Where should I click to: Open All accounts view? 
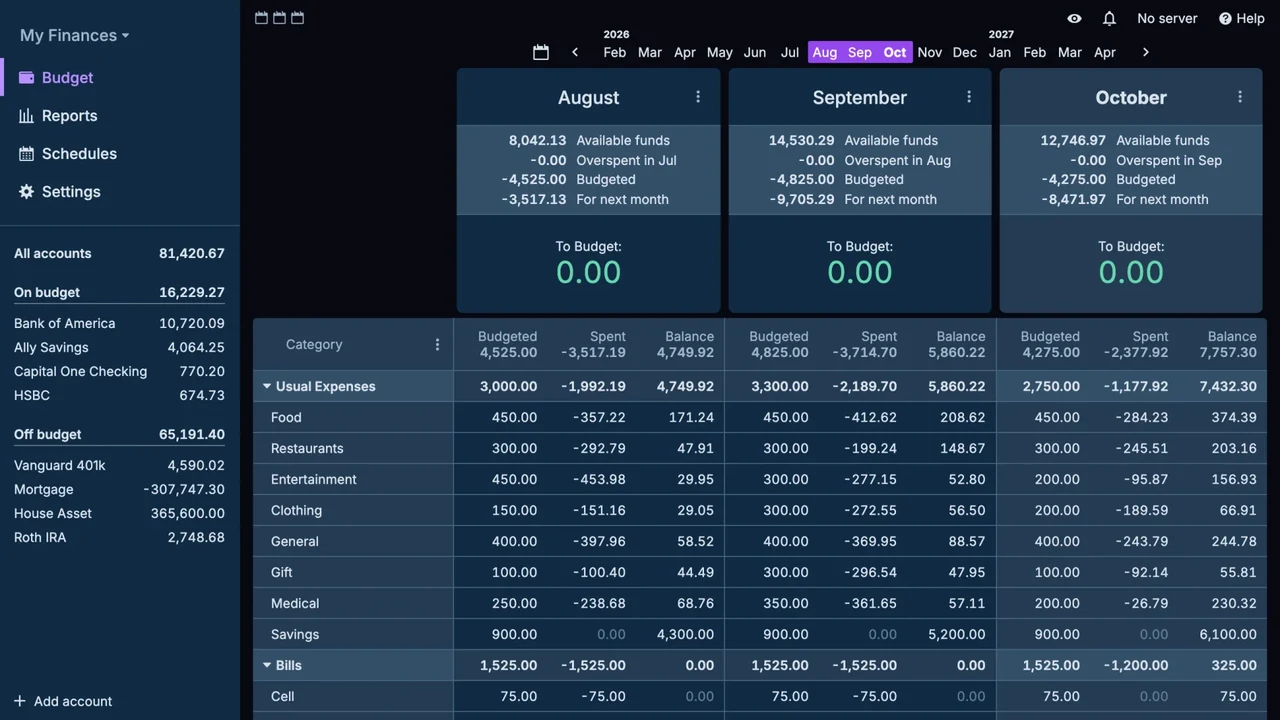tap(120, 253)
